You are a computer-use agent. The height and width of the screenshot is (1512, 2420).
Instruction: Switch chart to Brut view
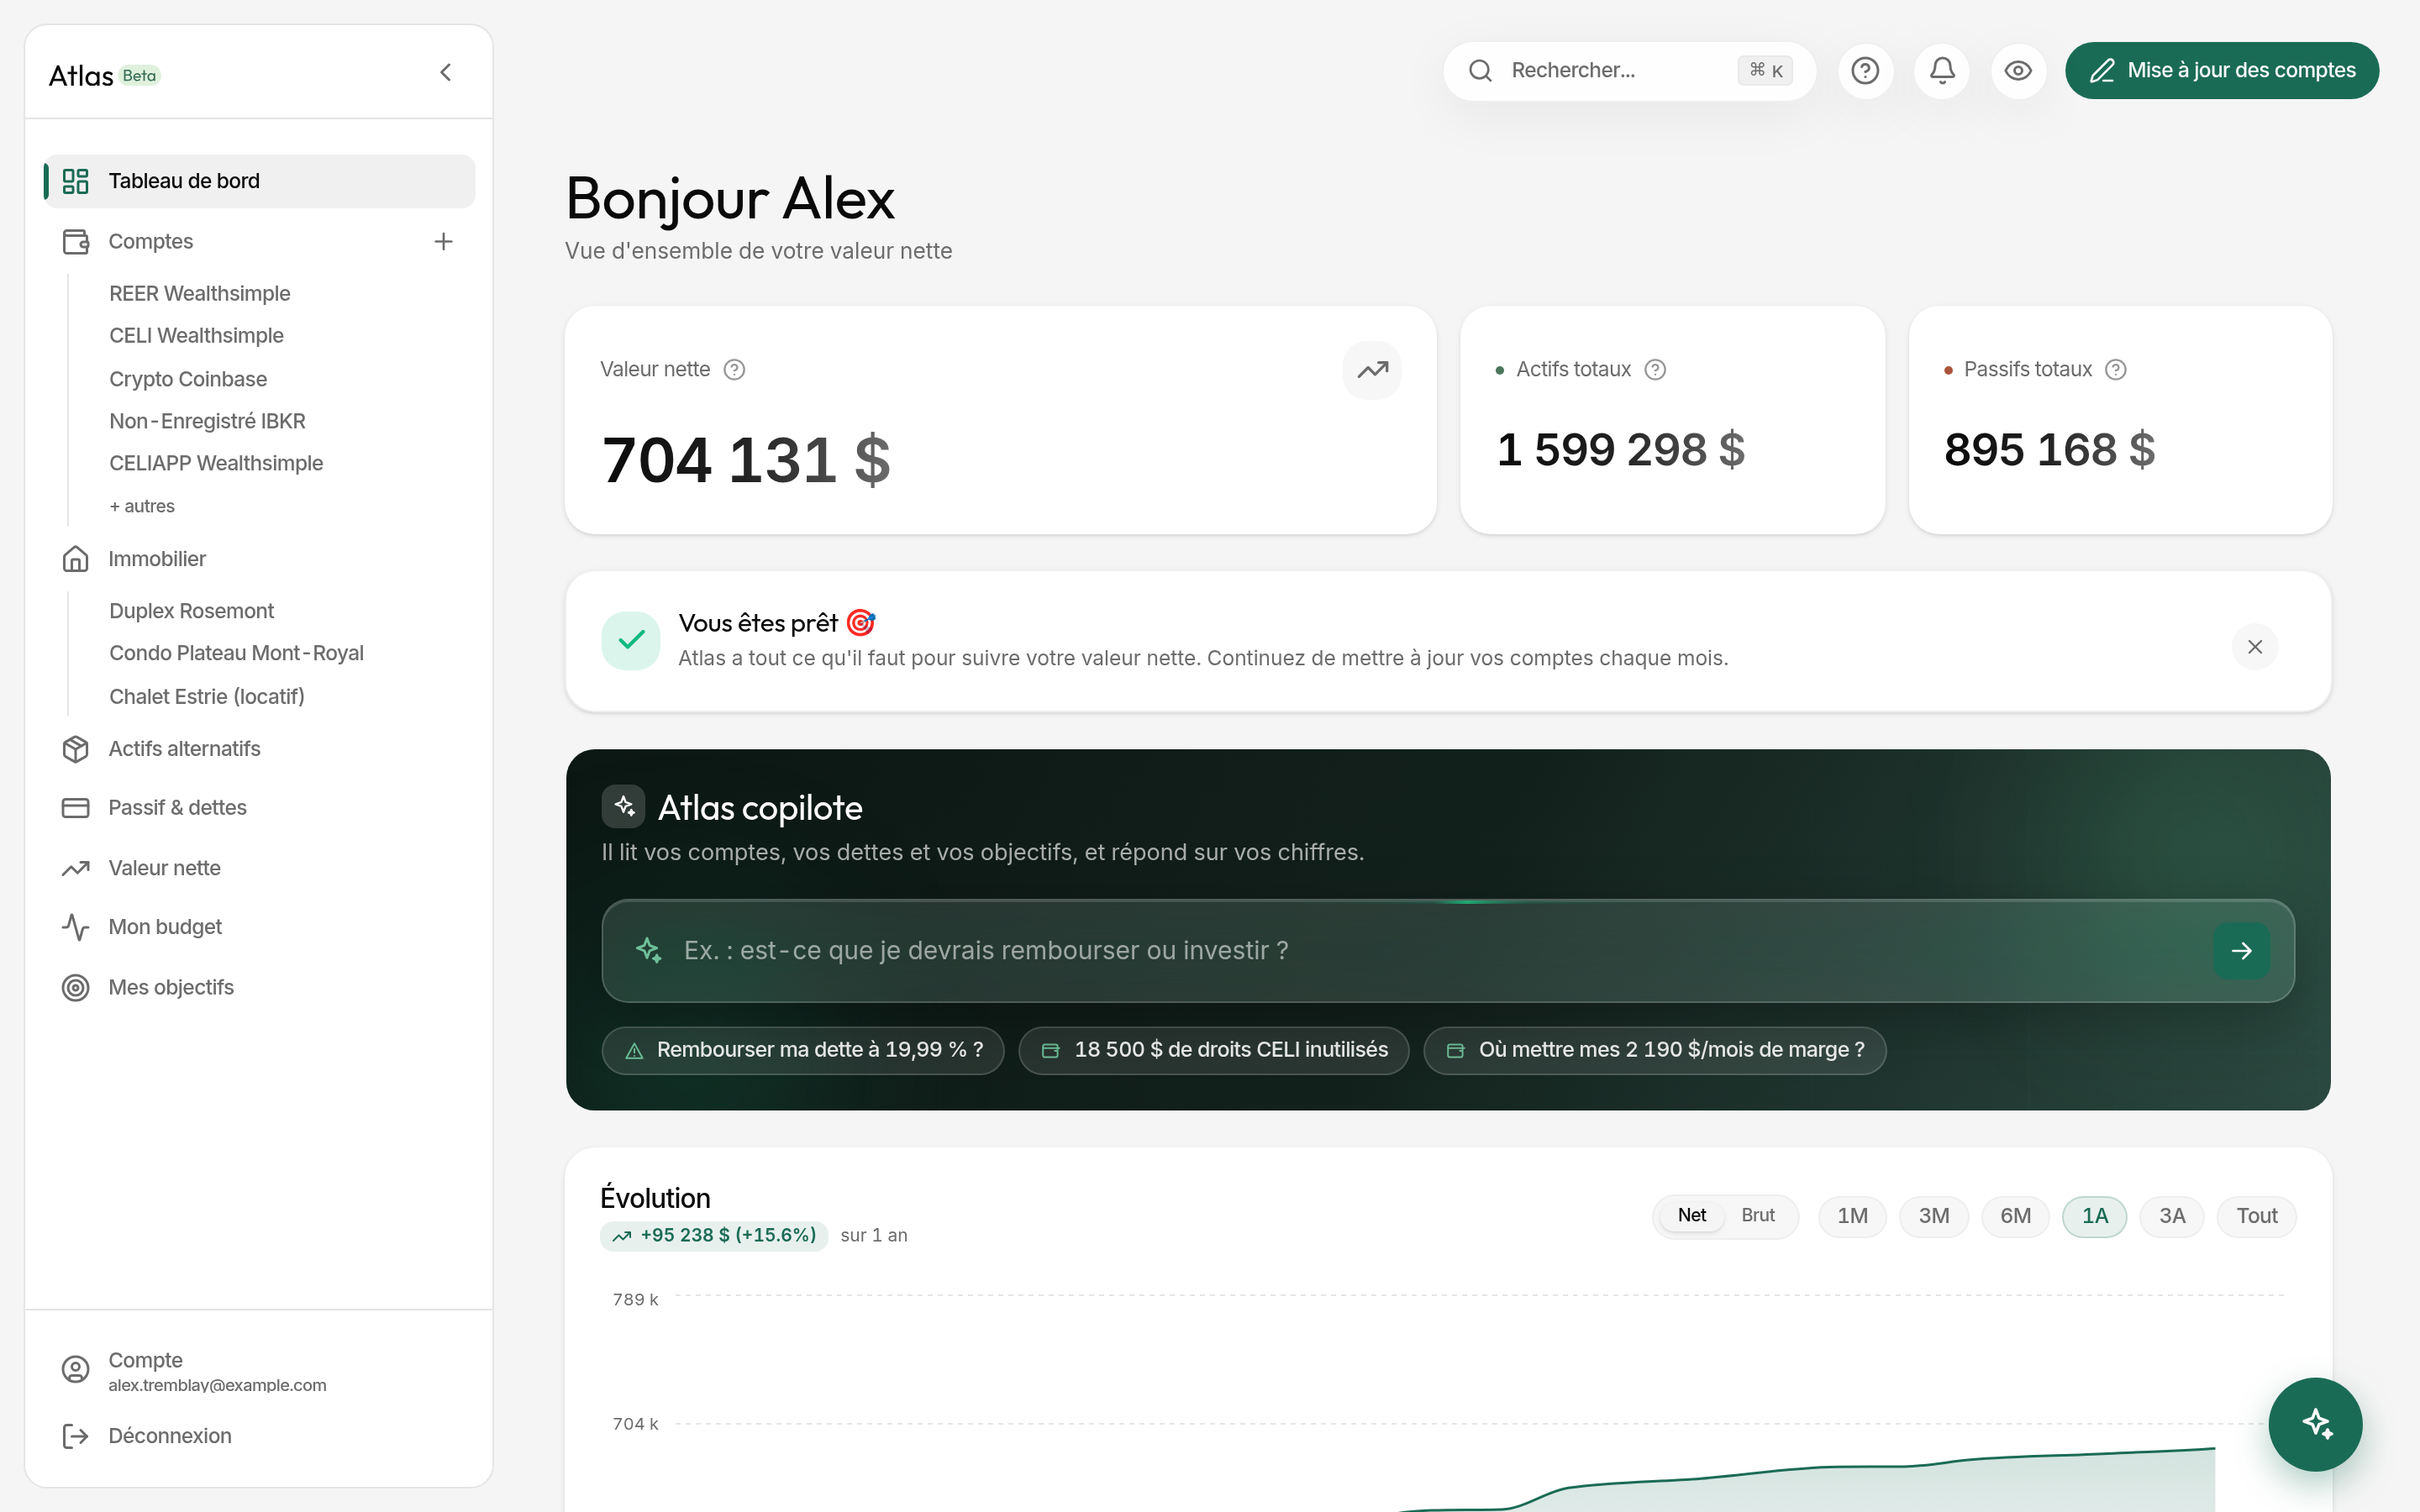pos(1758,1216)
